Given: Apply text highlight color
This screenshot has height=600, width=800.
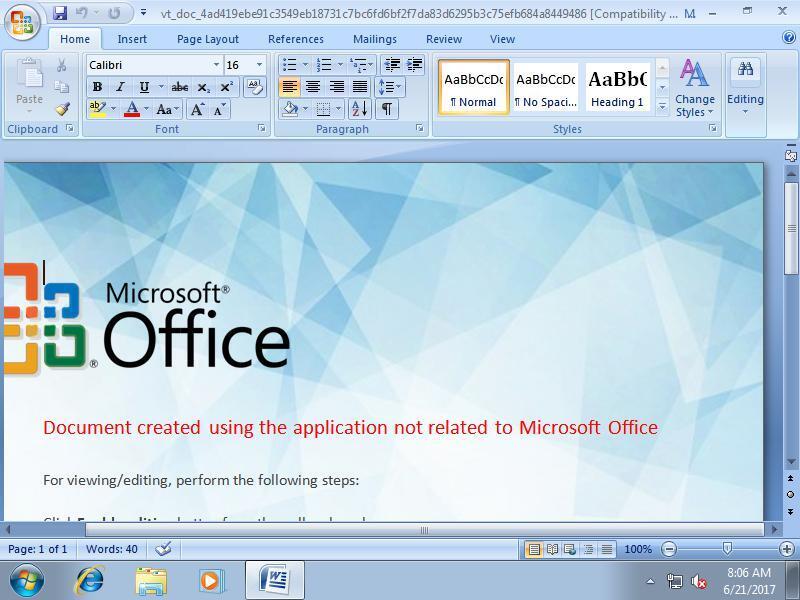Looking at the screenshot, I should (x=97, y=109).
